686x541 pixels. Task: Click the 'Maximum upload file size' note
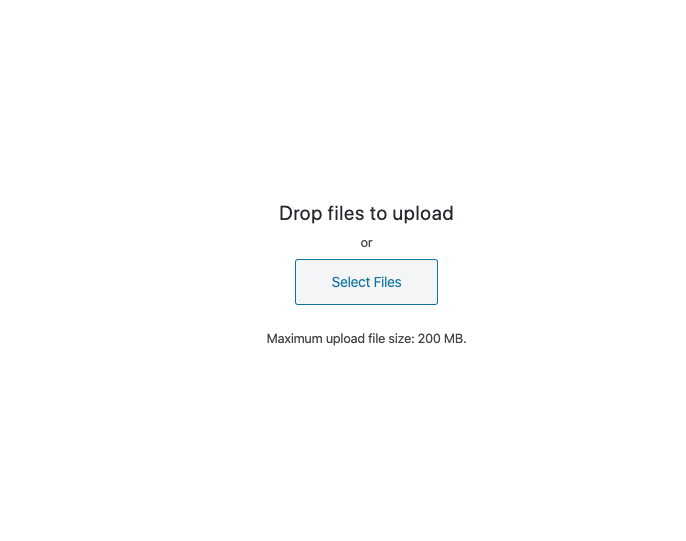click(366, 339)
